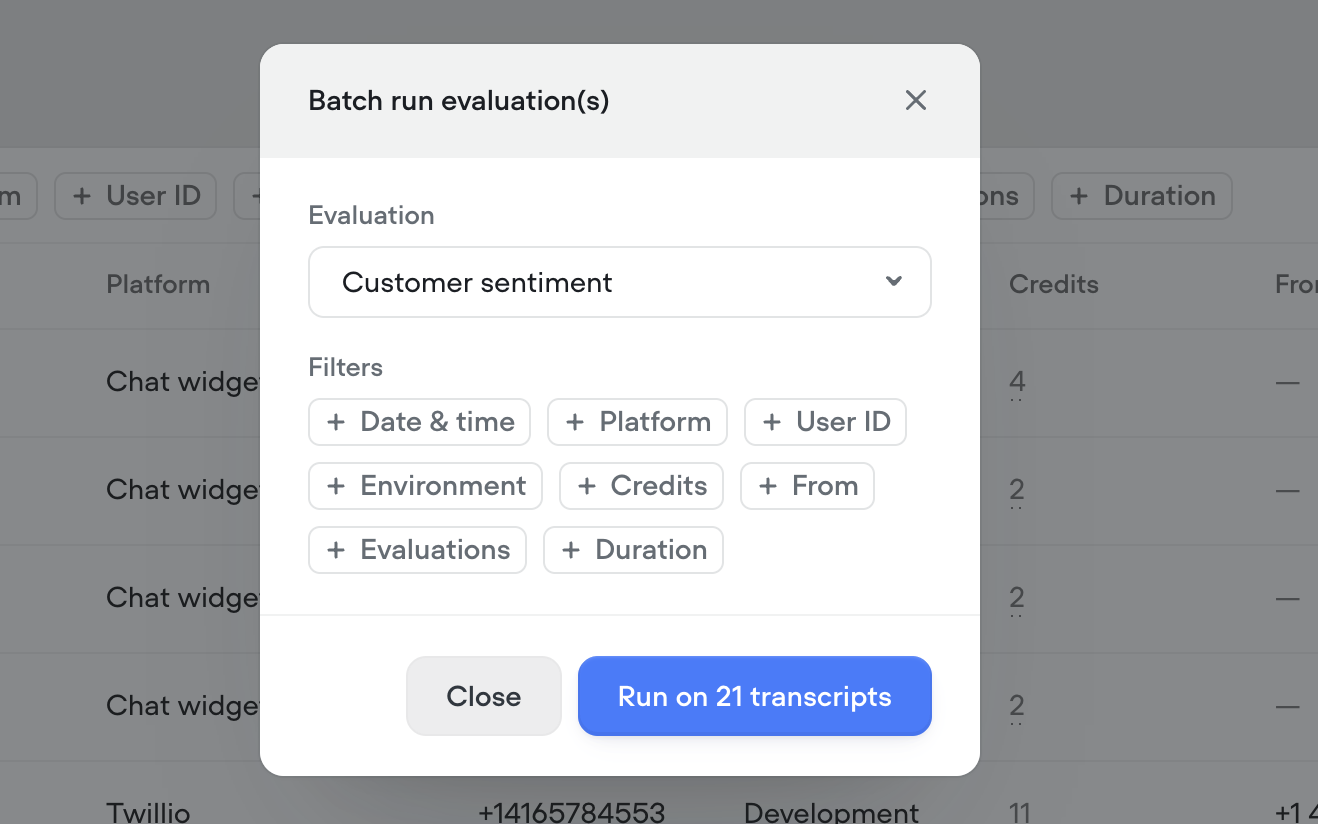Add a From filter
The height and width of the screenshot is (824, 1318).
coord(807,485)
